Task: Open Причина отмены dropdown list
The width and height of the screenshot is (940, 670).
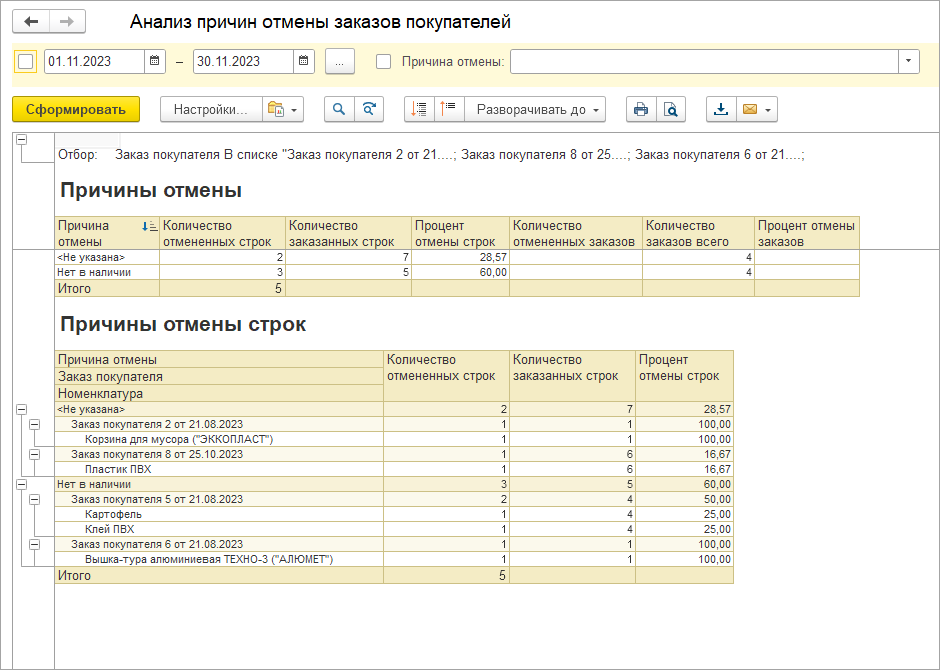Action: [908, 61]
